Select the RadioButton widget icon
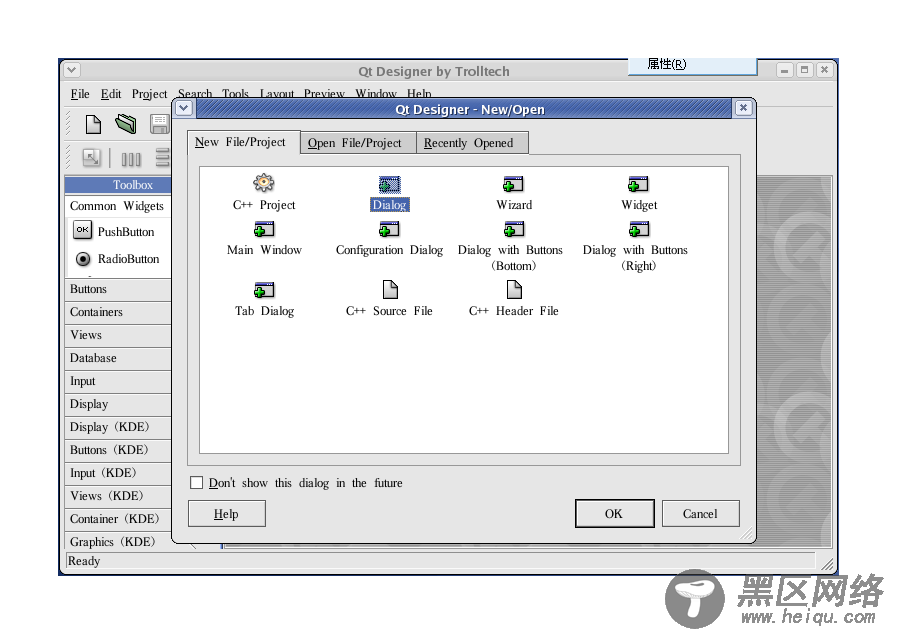Viewport: 897px width, 634px height. (x=83, y=259)
